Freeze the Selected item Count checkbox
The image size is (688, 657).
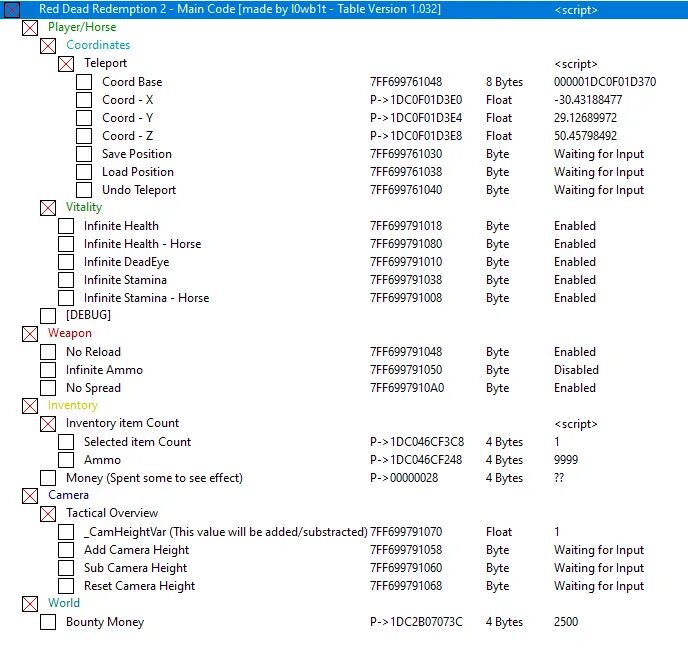[66, 442]
